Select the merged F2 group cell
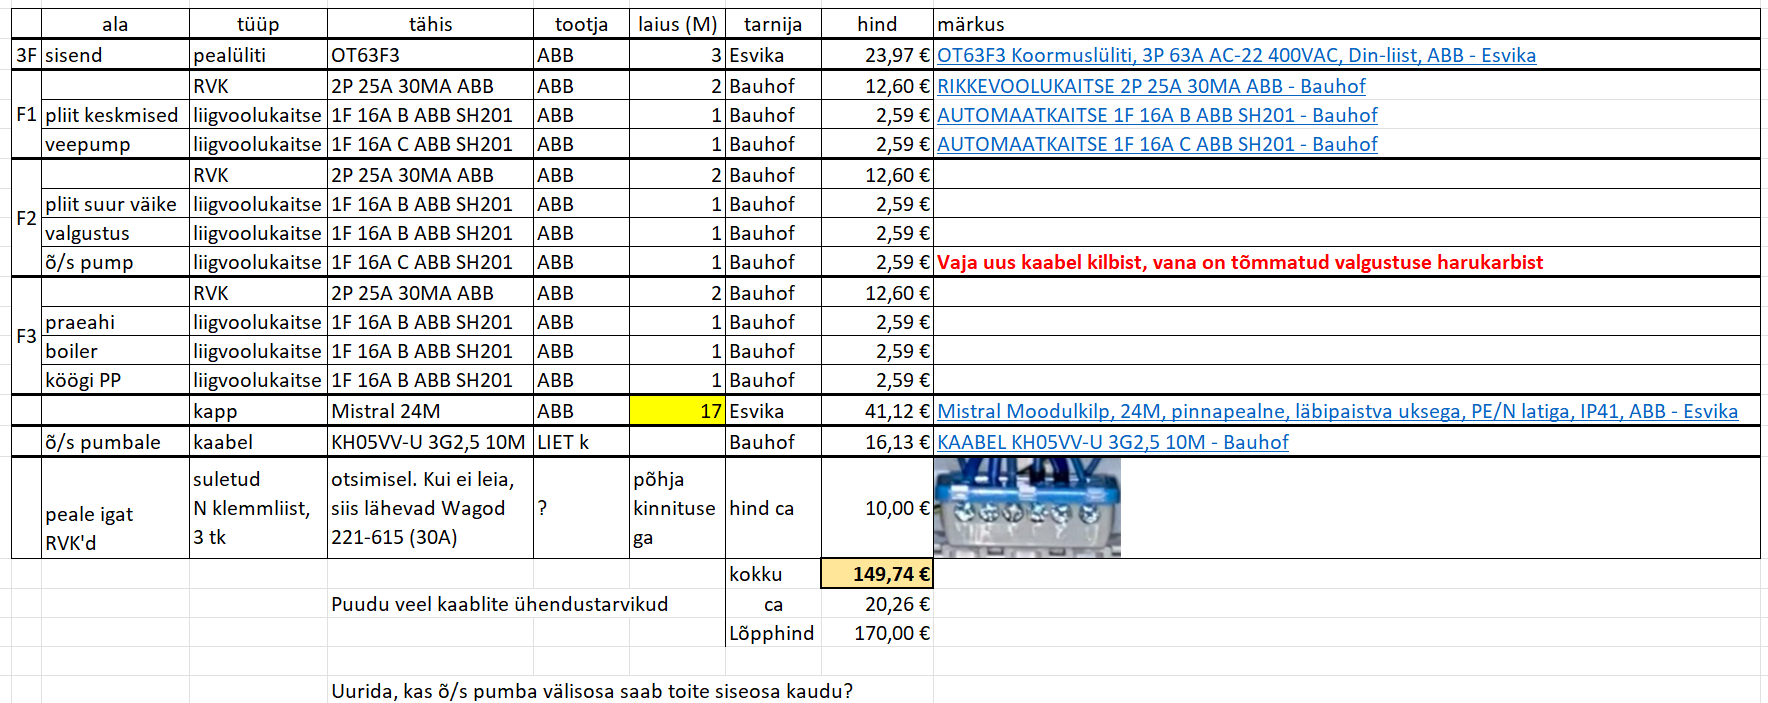 click(26, 218)
